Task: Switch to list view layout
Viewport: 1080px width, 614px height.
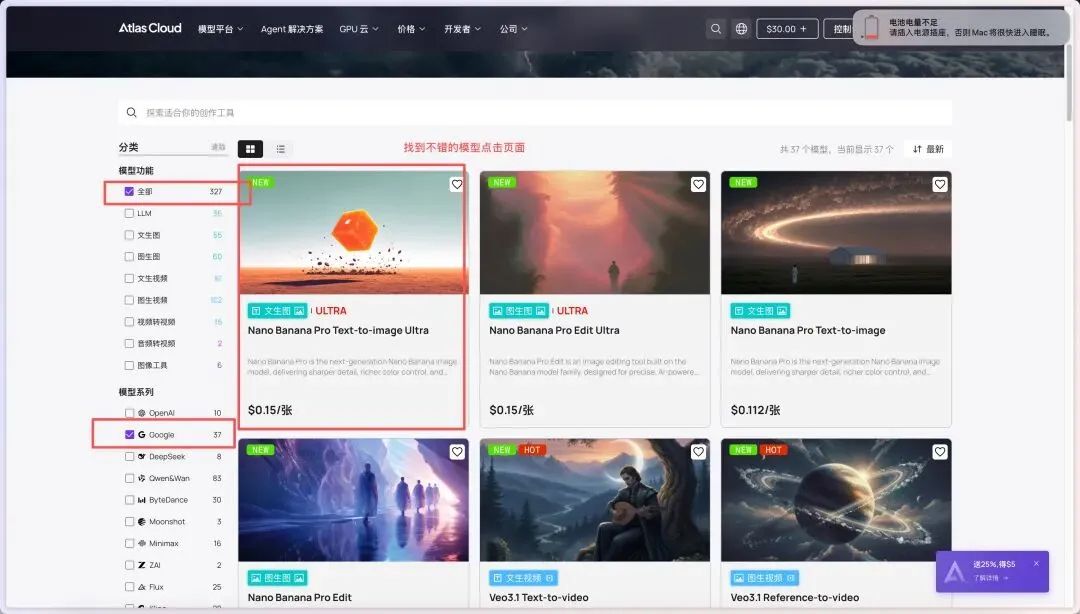Action: 280,149
